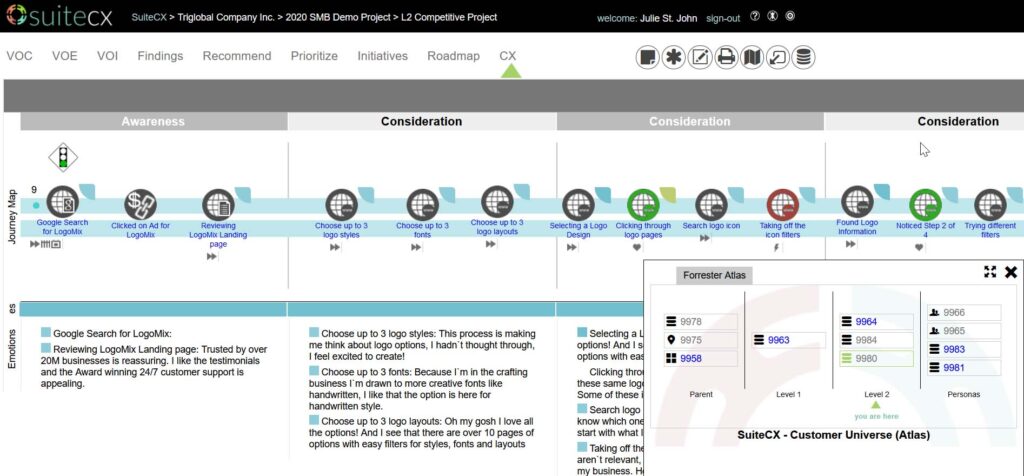1024x476 pixels.
Task: Select the green Clicking through logo pages icon
Action: pyautogui.click(x=643, y=205)
